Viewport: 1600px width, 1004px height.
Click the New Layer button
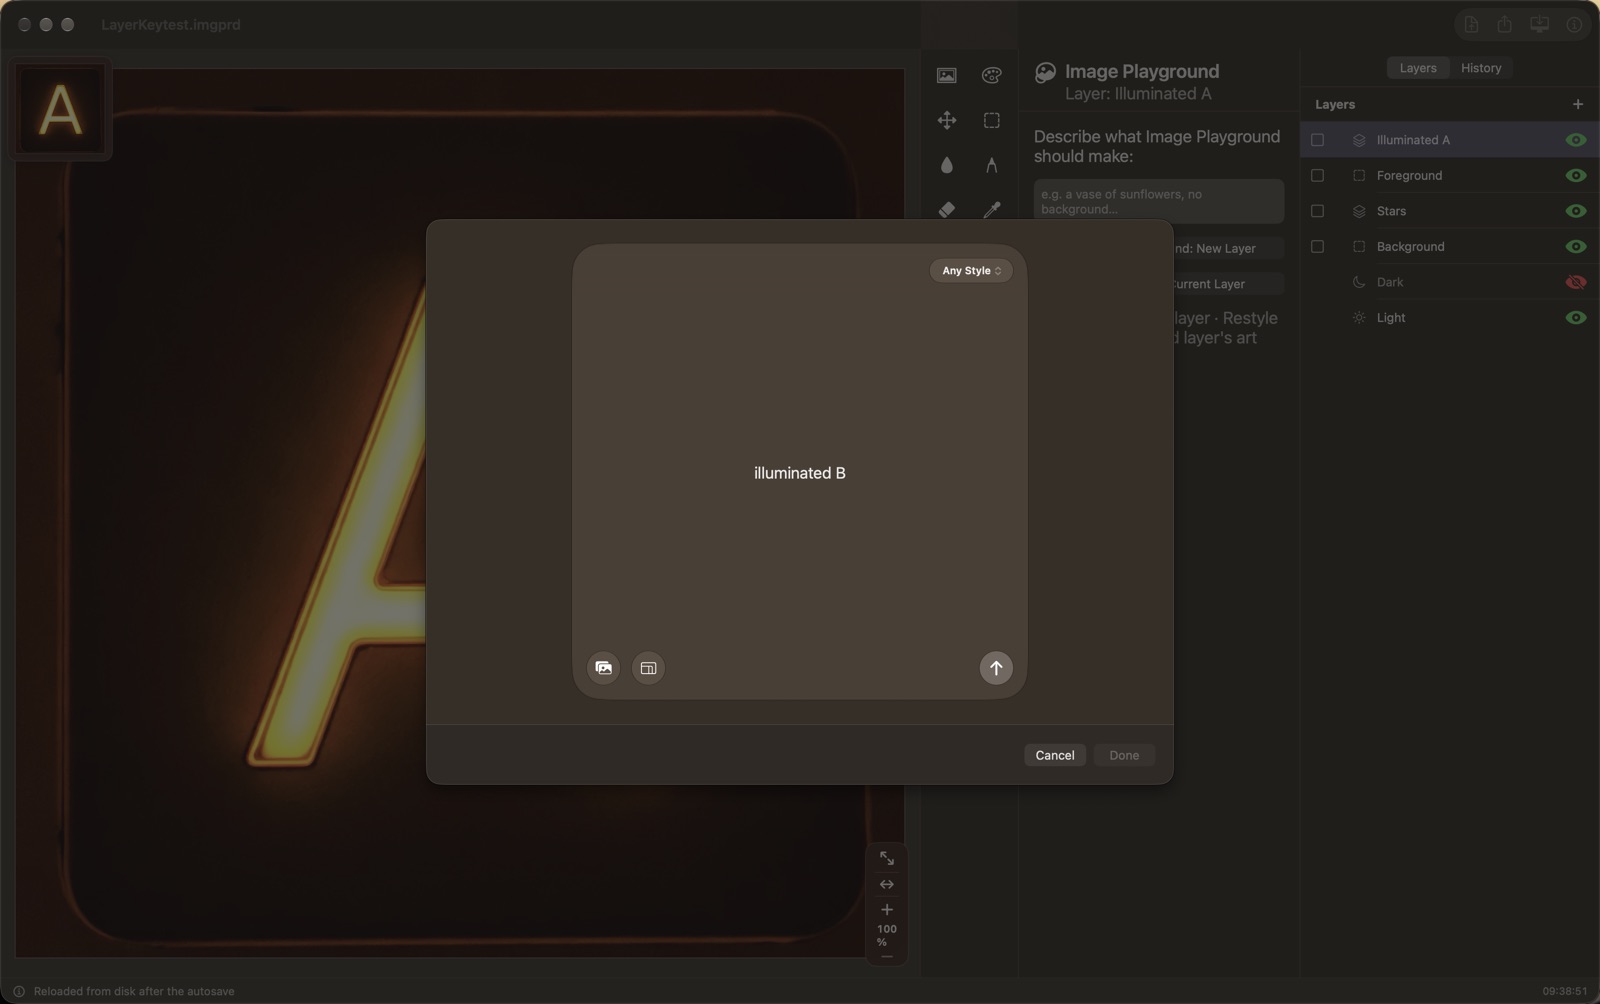coord(1228,248)
